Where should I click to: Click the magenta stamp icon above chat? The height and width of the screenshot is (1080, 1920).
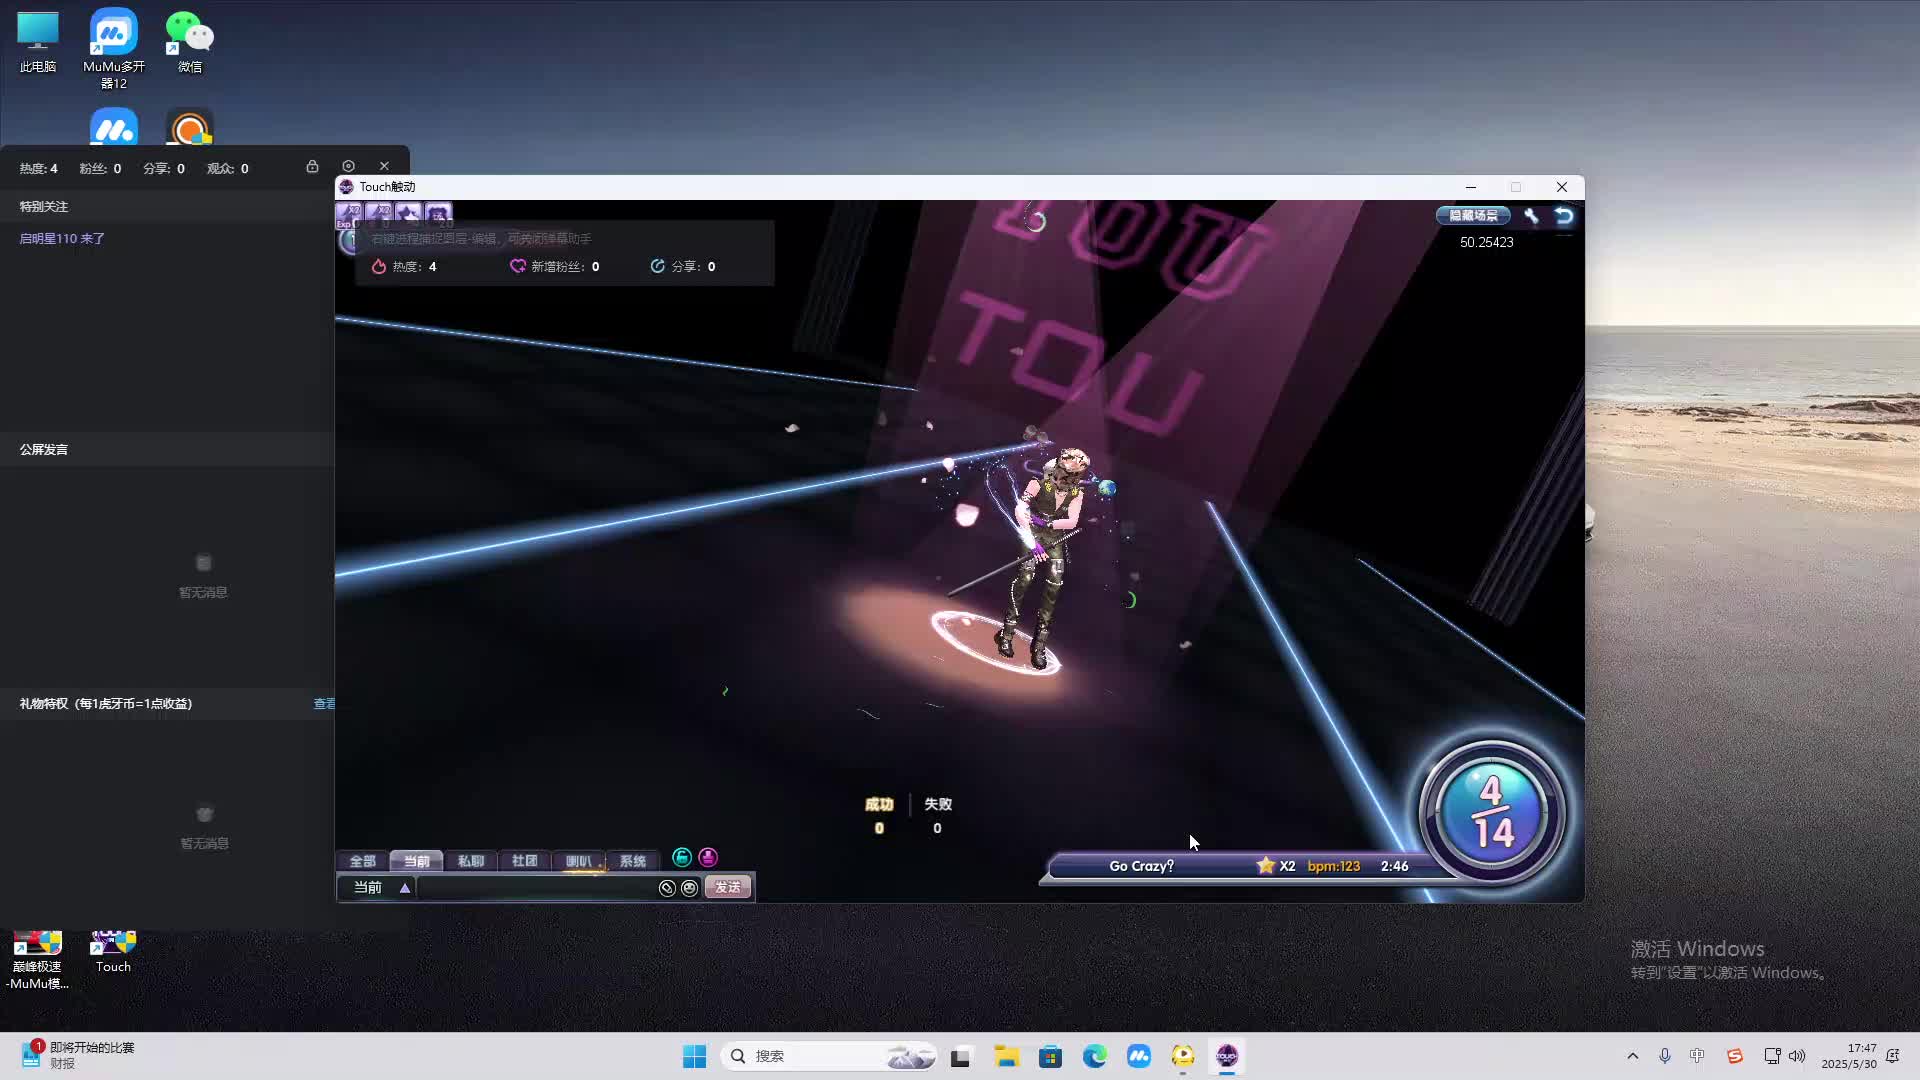pyautogui.click(x=708, y=857)
